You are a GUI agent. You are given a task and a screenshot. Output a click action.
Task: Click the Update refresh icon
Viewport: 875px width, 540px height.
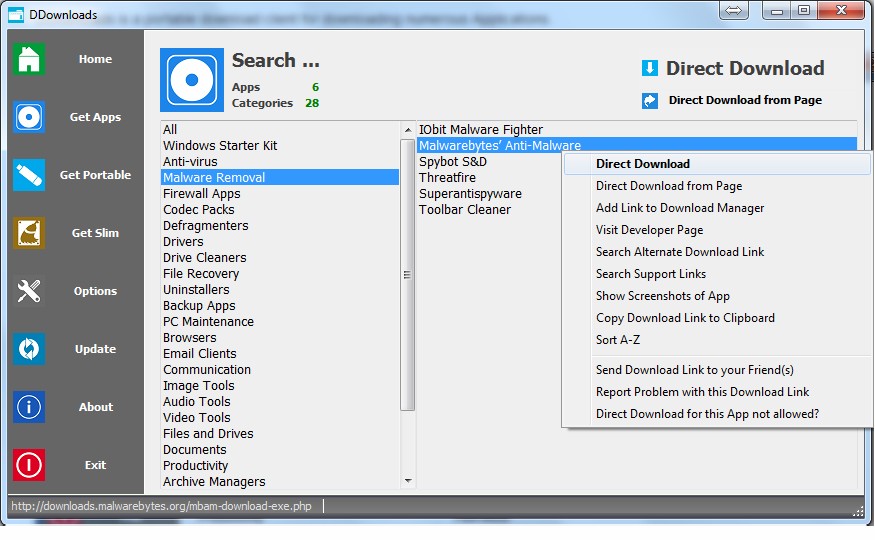pos(28,349)
